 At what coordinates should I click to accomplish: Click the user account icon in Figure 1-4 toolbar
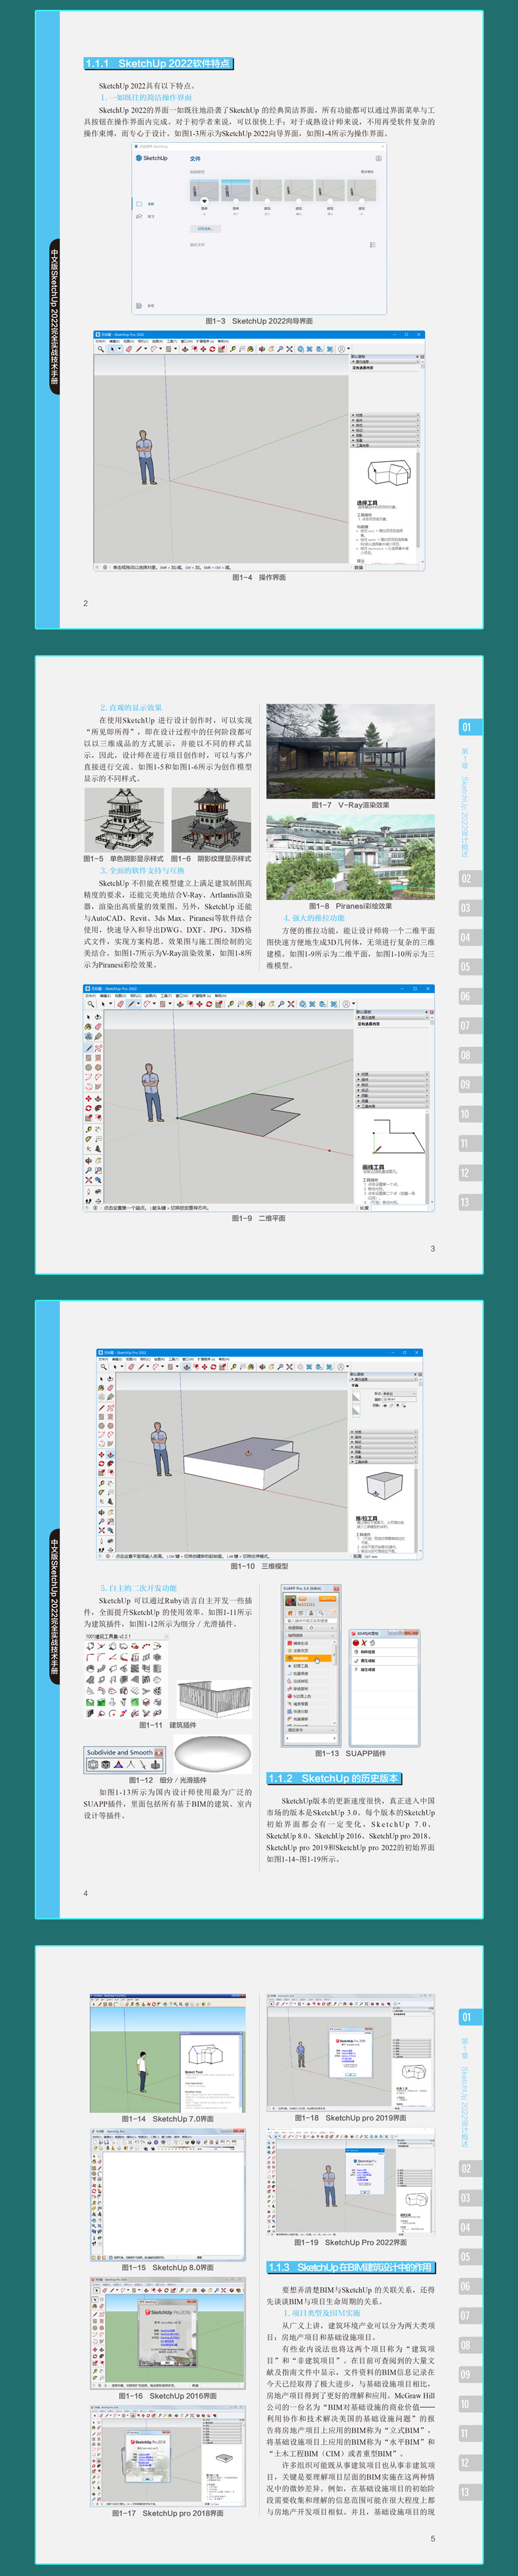(341, 350)
